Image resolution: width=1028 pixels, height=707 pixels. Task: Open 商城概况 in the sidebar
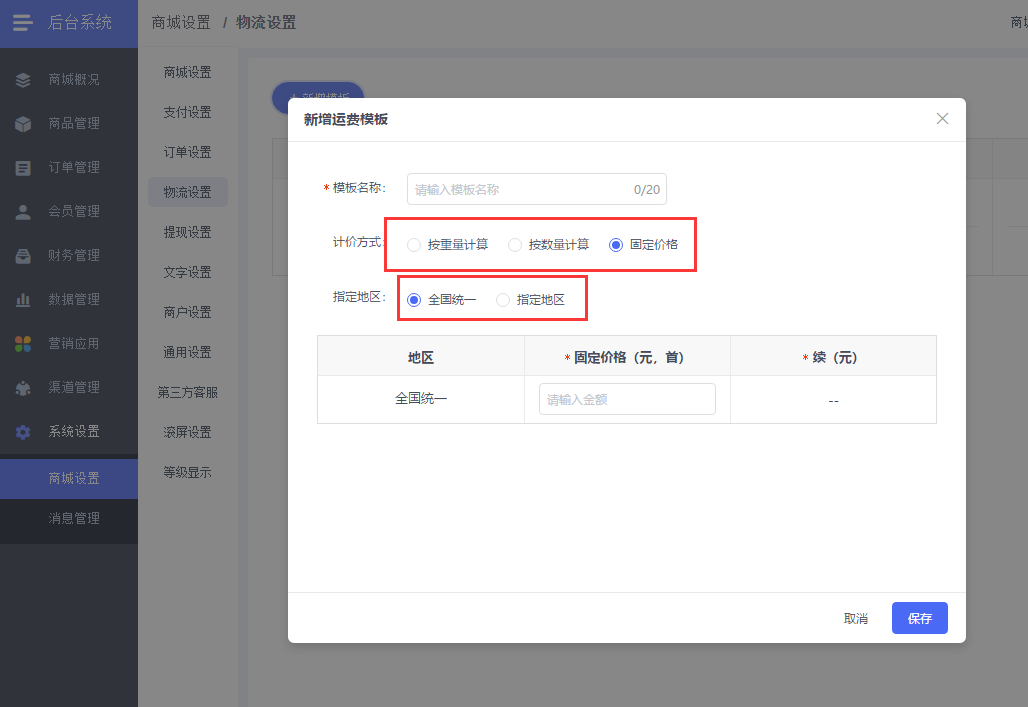(x=69, y=79)
